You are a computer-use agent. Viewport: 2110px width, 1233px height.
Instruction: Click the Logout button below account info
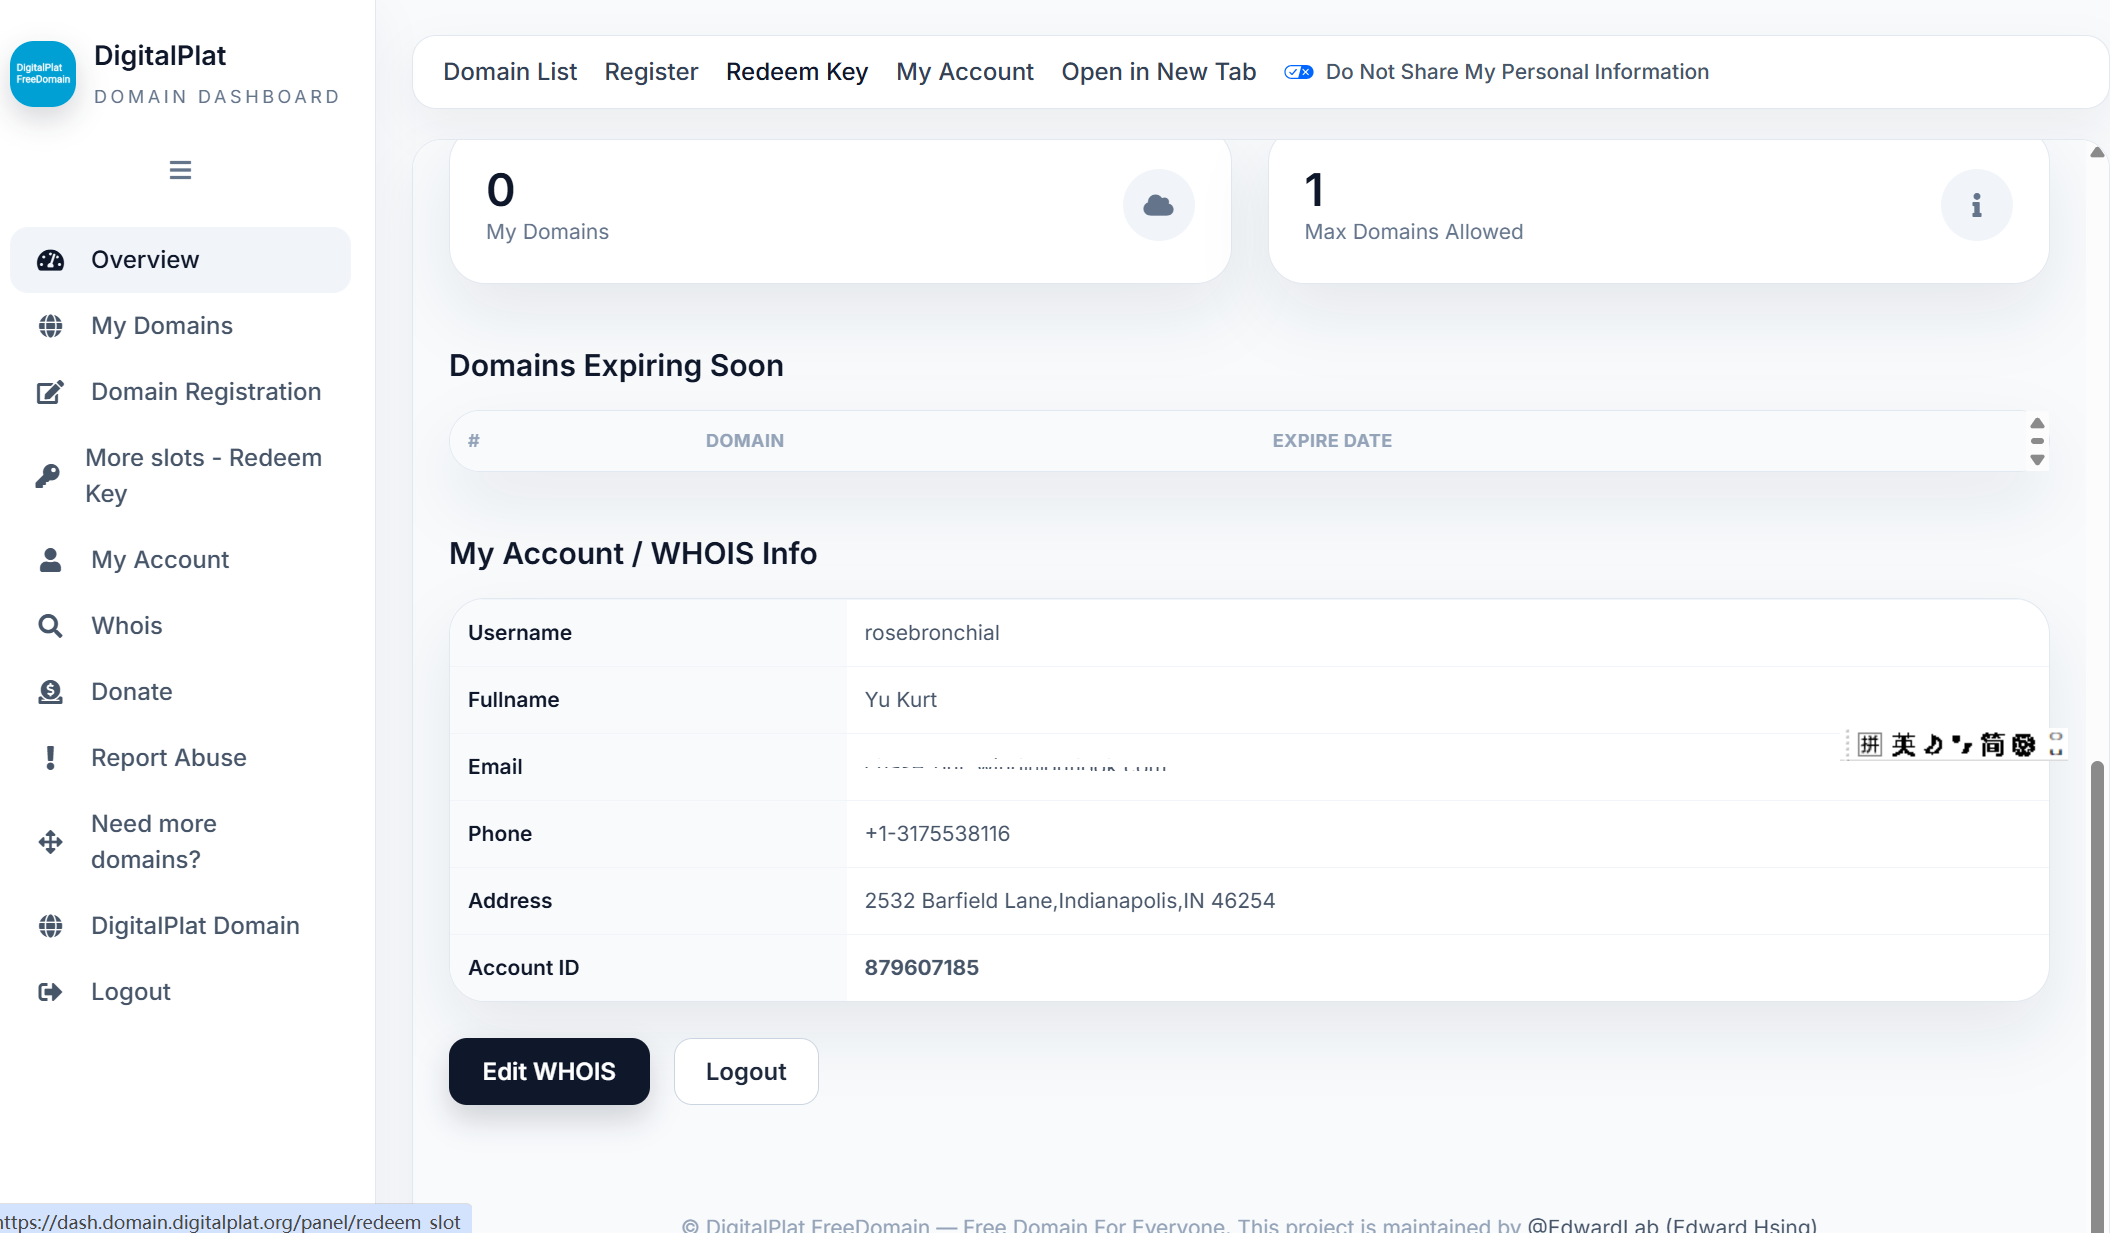point(746,1071)
